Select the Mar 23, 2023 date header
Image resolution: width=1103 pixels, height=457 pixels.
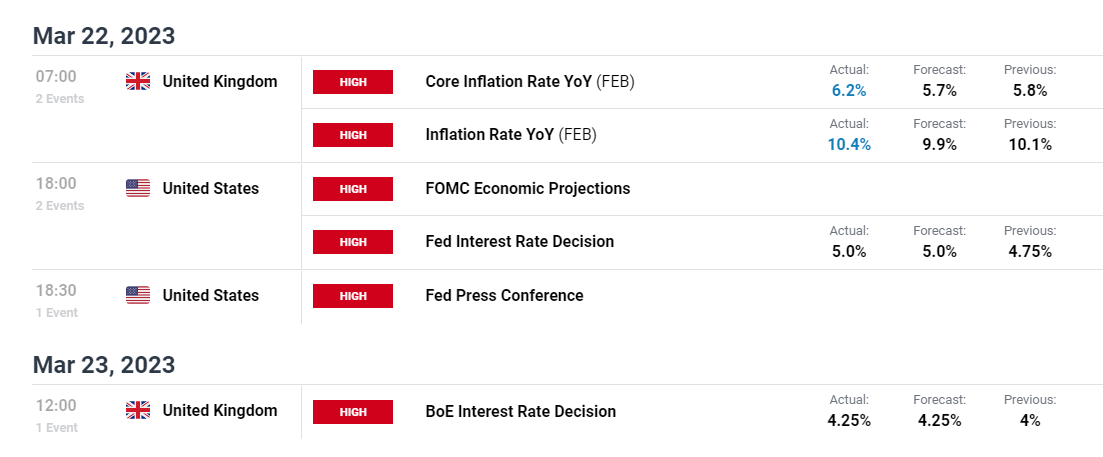103,365
